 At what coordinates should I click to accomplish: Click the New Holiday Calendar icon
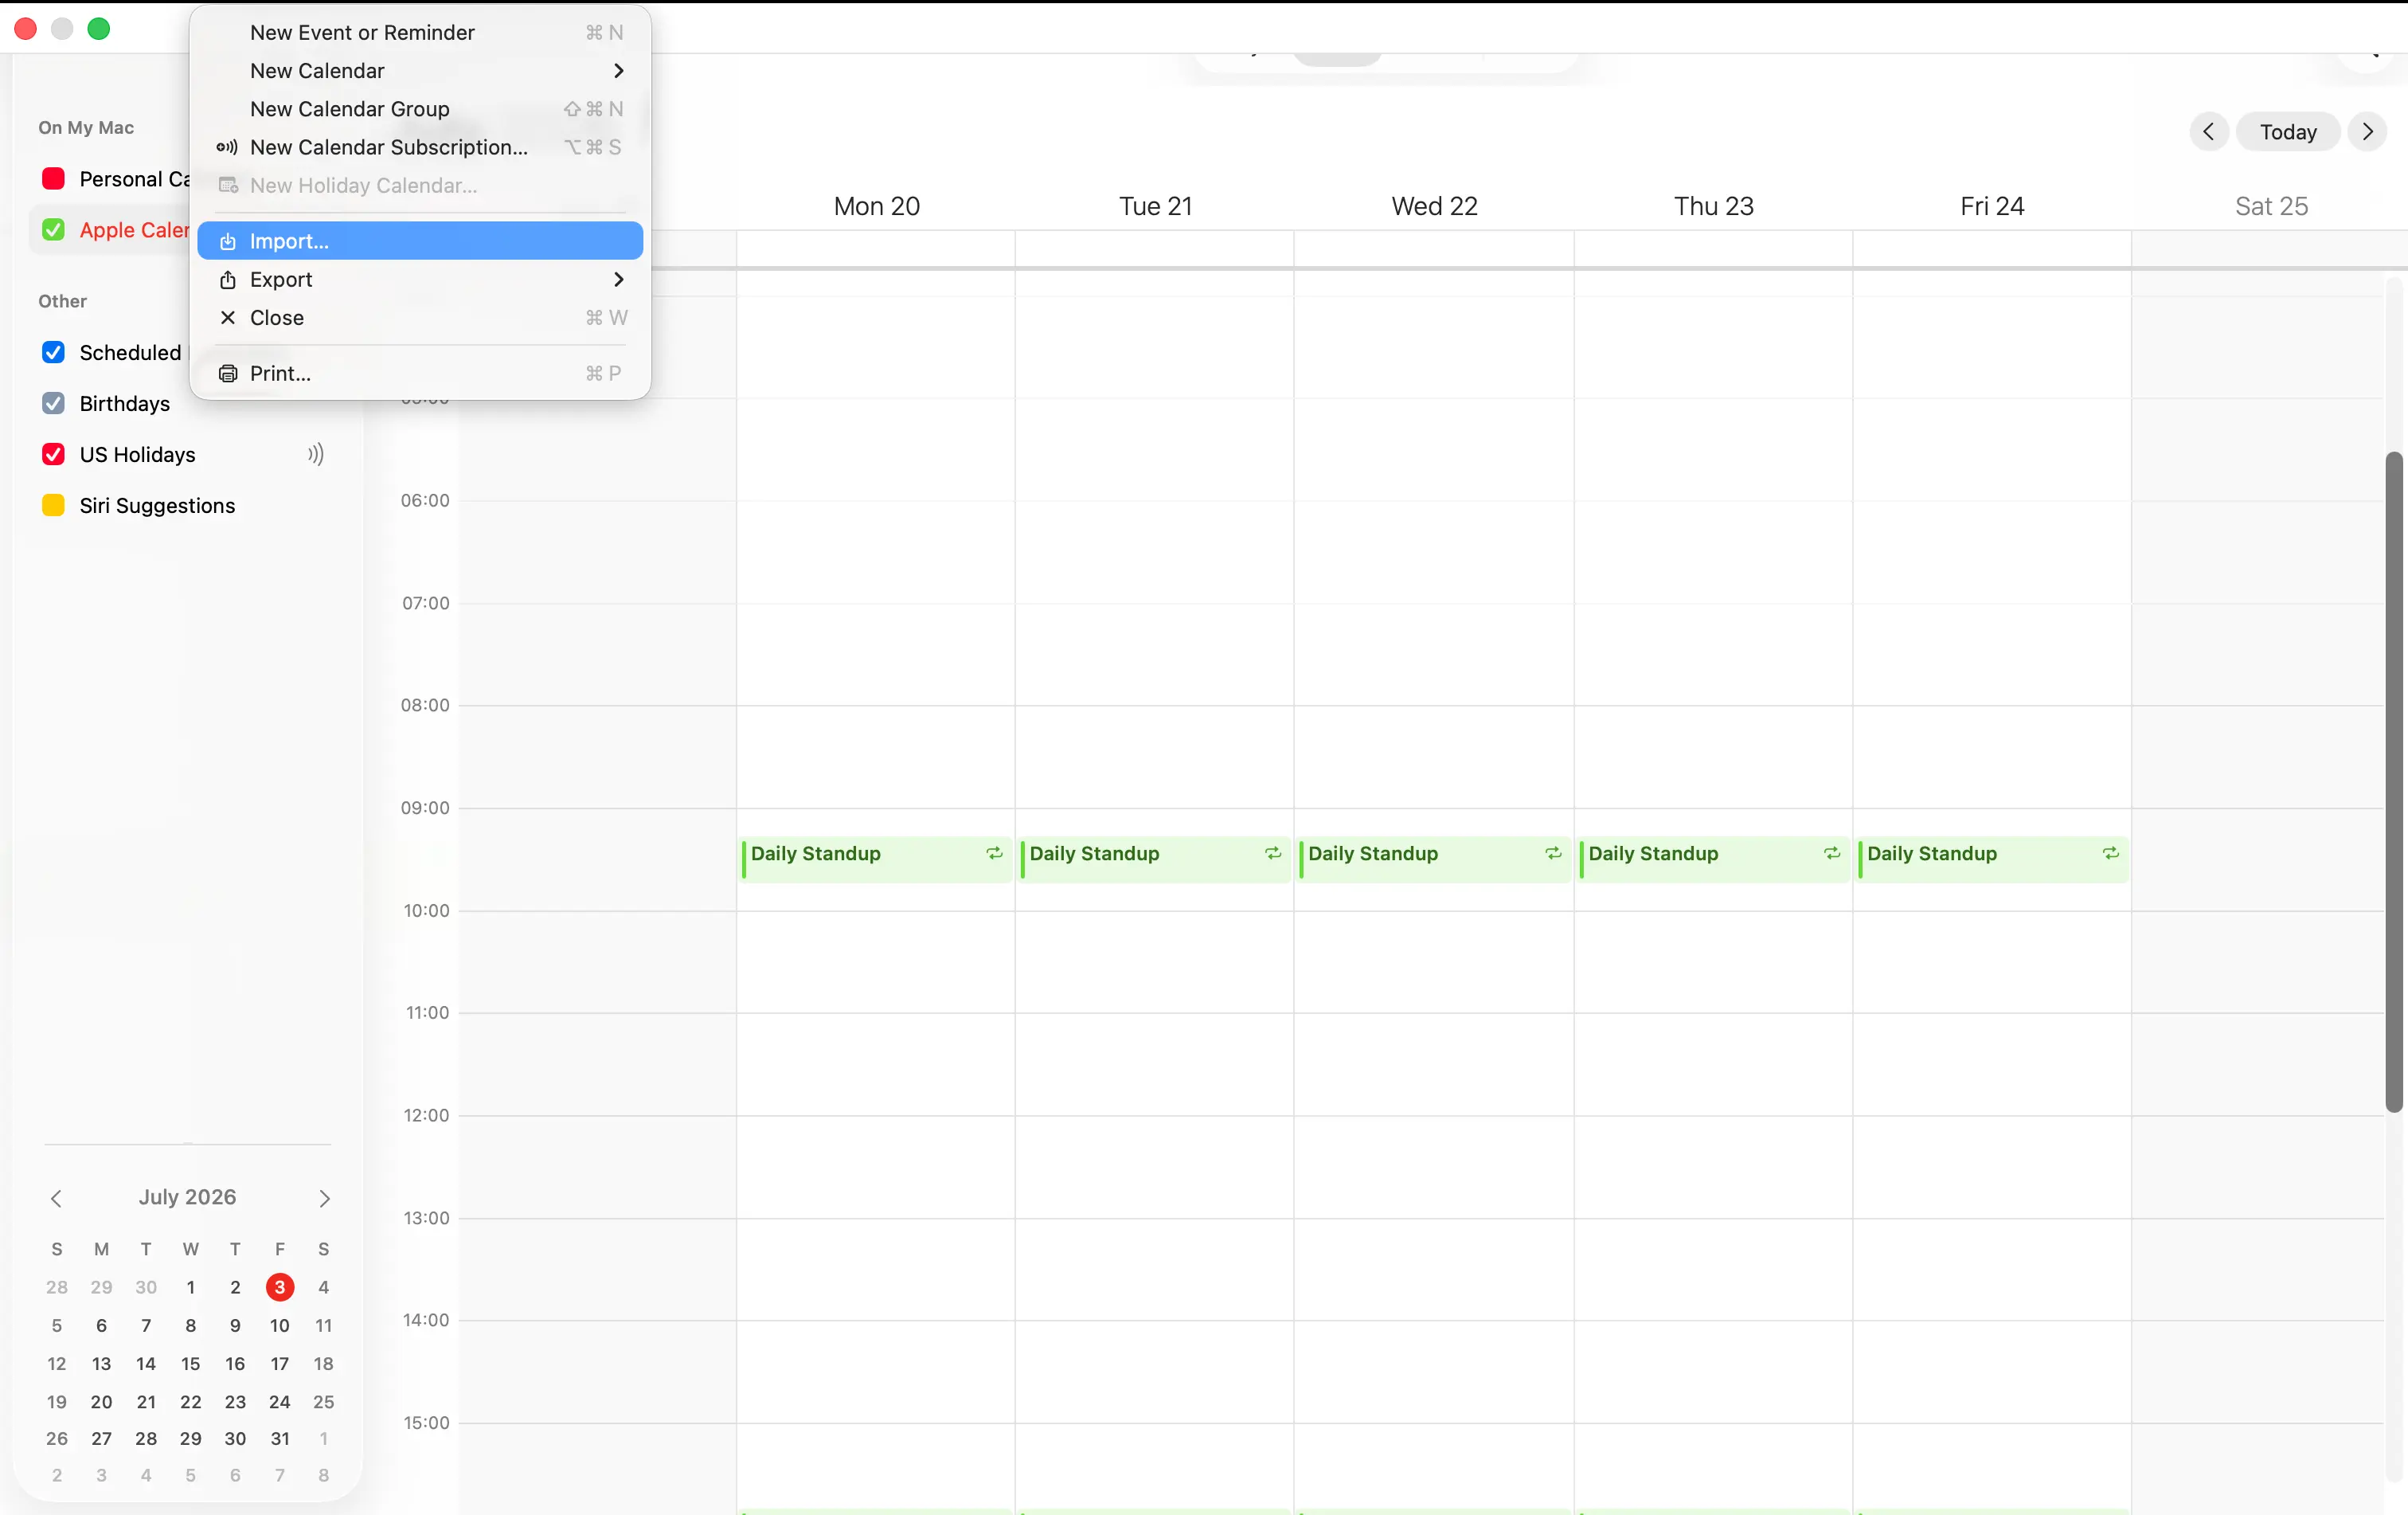click(228, 185)
